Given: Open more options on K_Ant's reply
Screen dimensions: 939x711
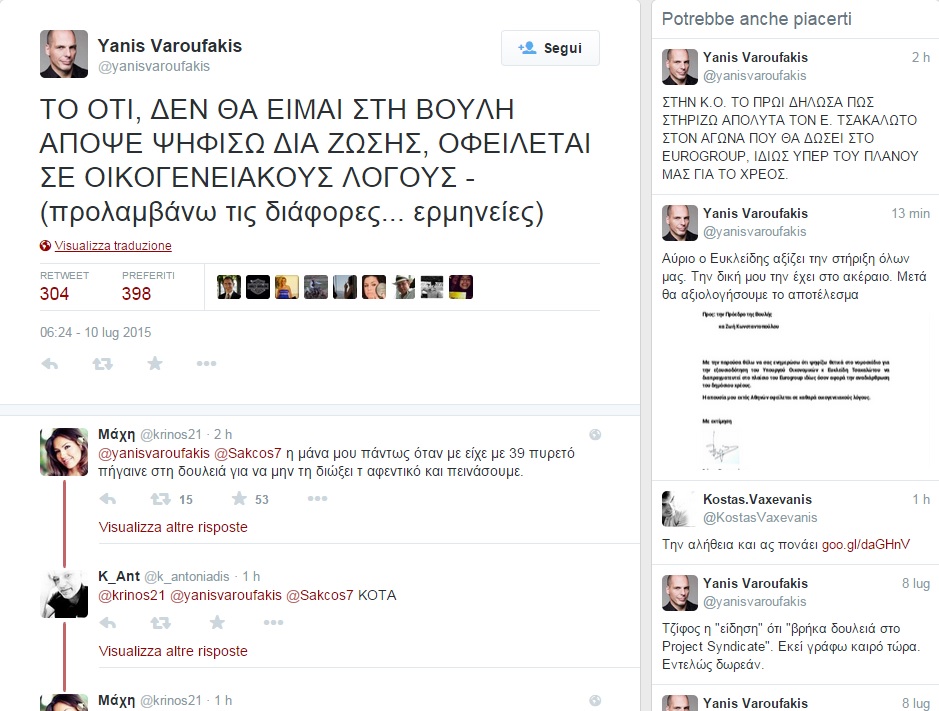Looking at the screenshot, I should point(273,622).
